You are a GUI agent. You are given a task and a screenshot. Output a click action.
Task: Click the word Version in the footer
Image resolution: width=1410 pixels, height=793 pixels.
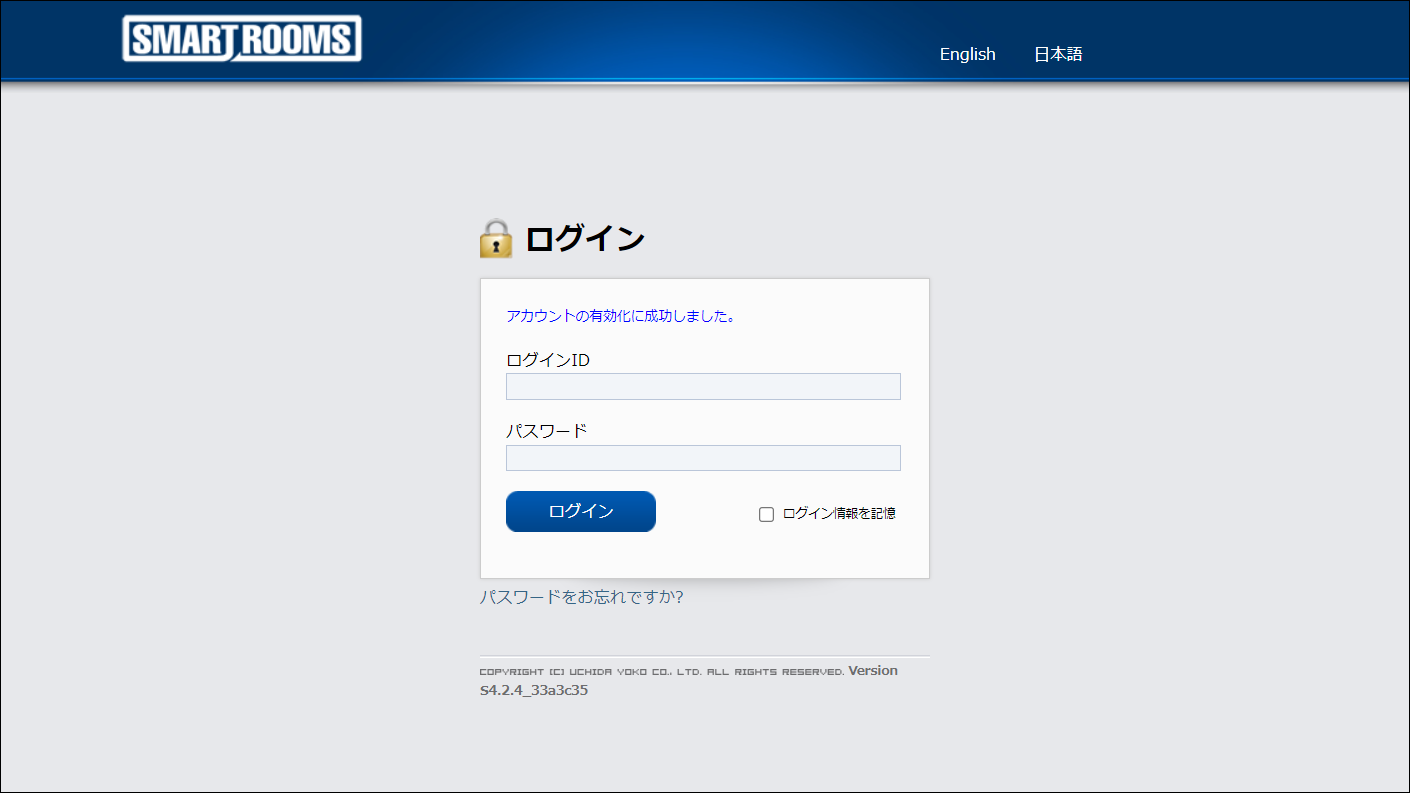point(873,671)
